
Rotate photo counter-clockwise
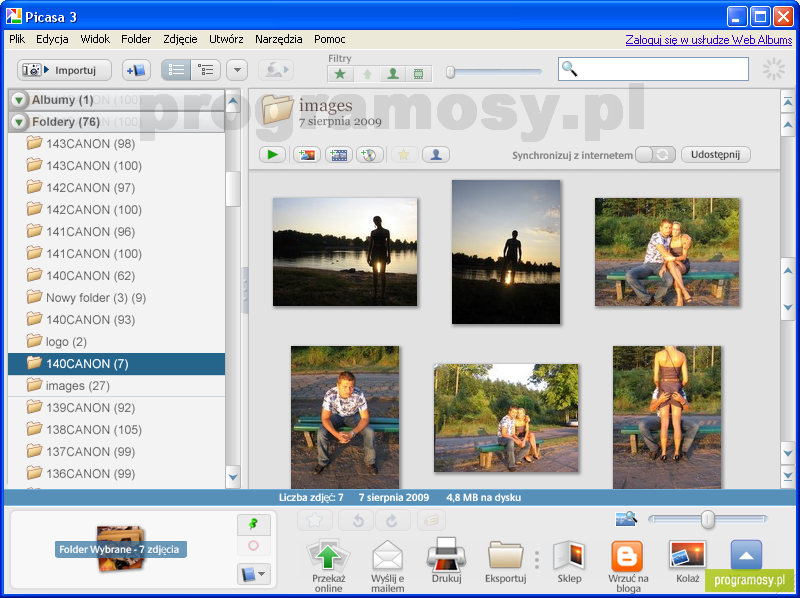coord(357,520)
